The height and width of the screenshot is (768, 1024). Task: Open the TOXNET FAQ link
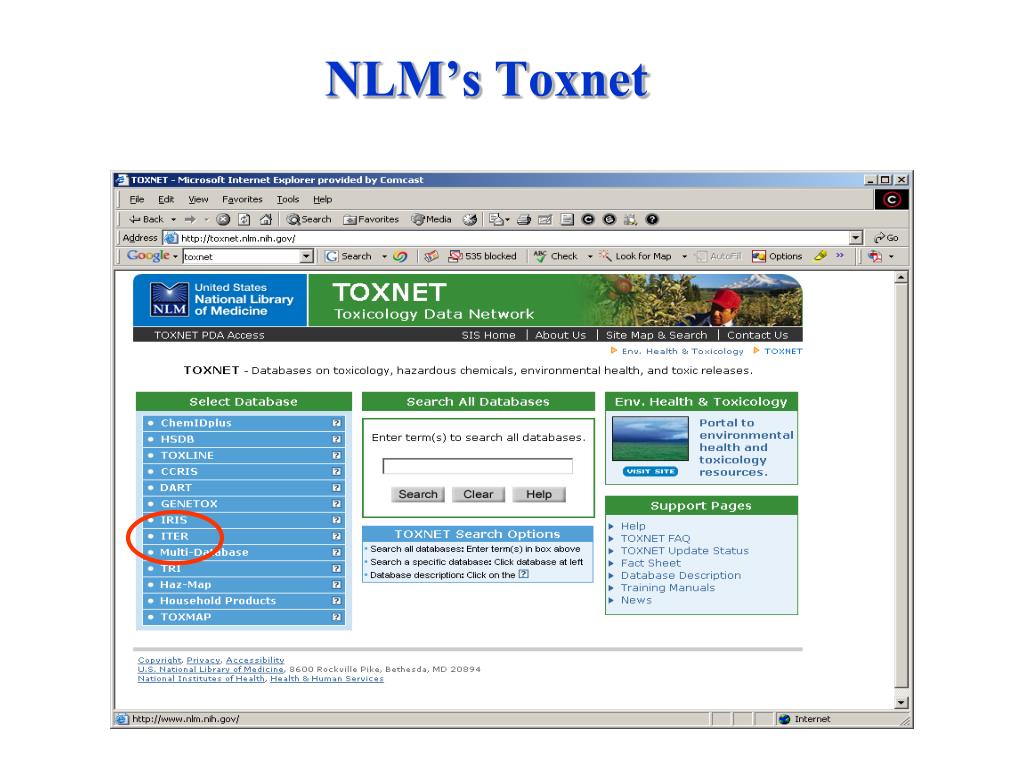tap(655, 538)
